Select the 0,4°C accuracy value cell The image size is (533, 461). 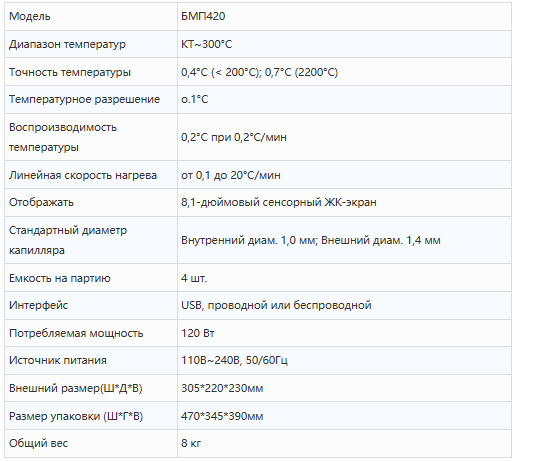344,72
